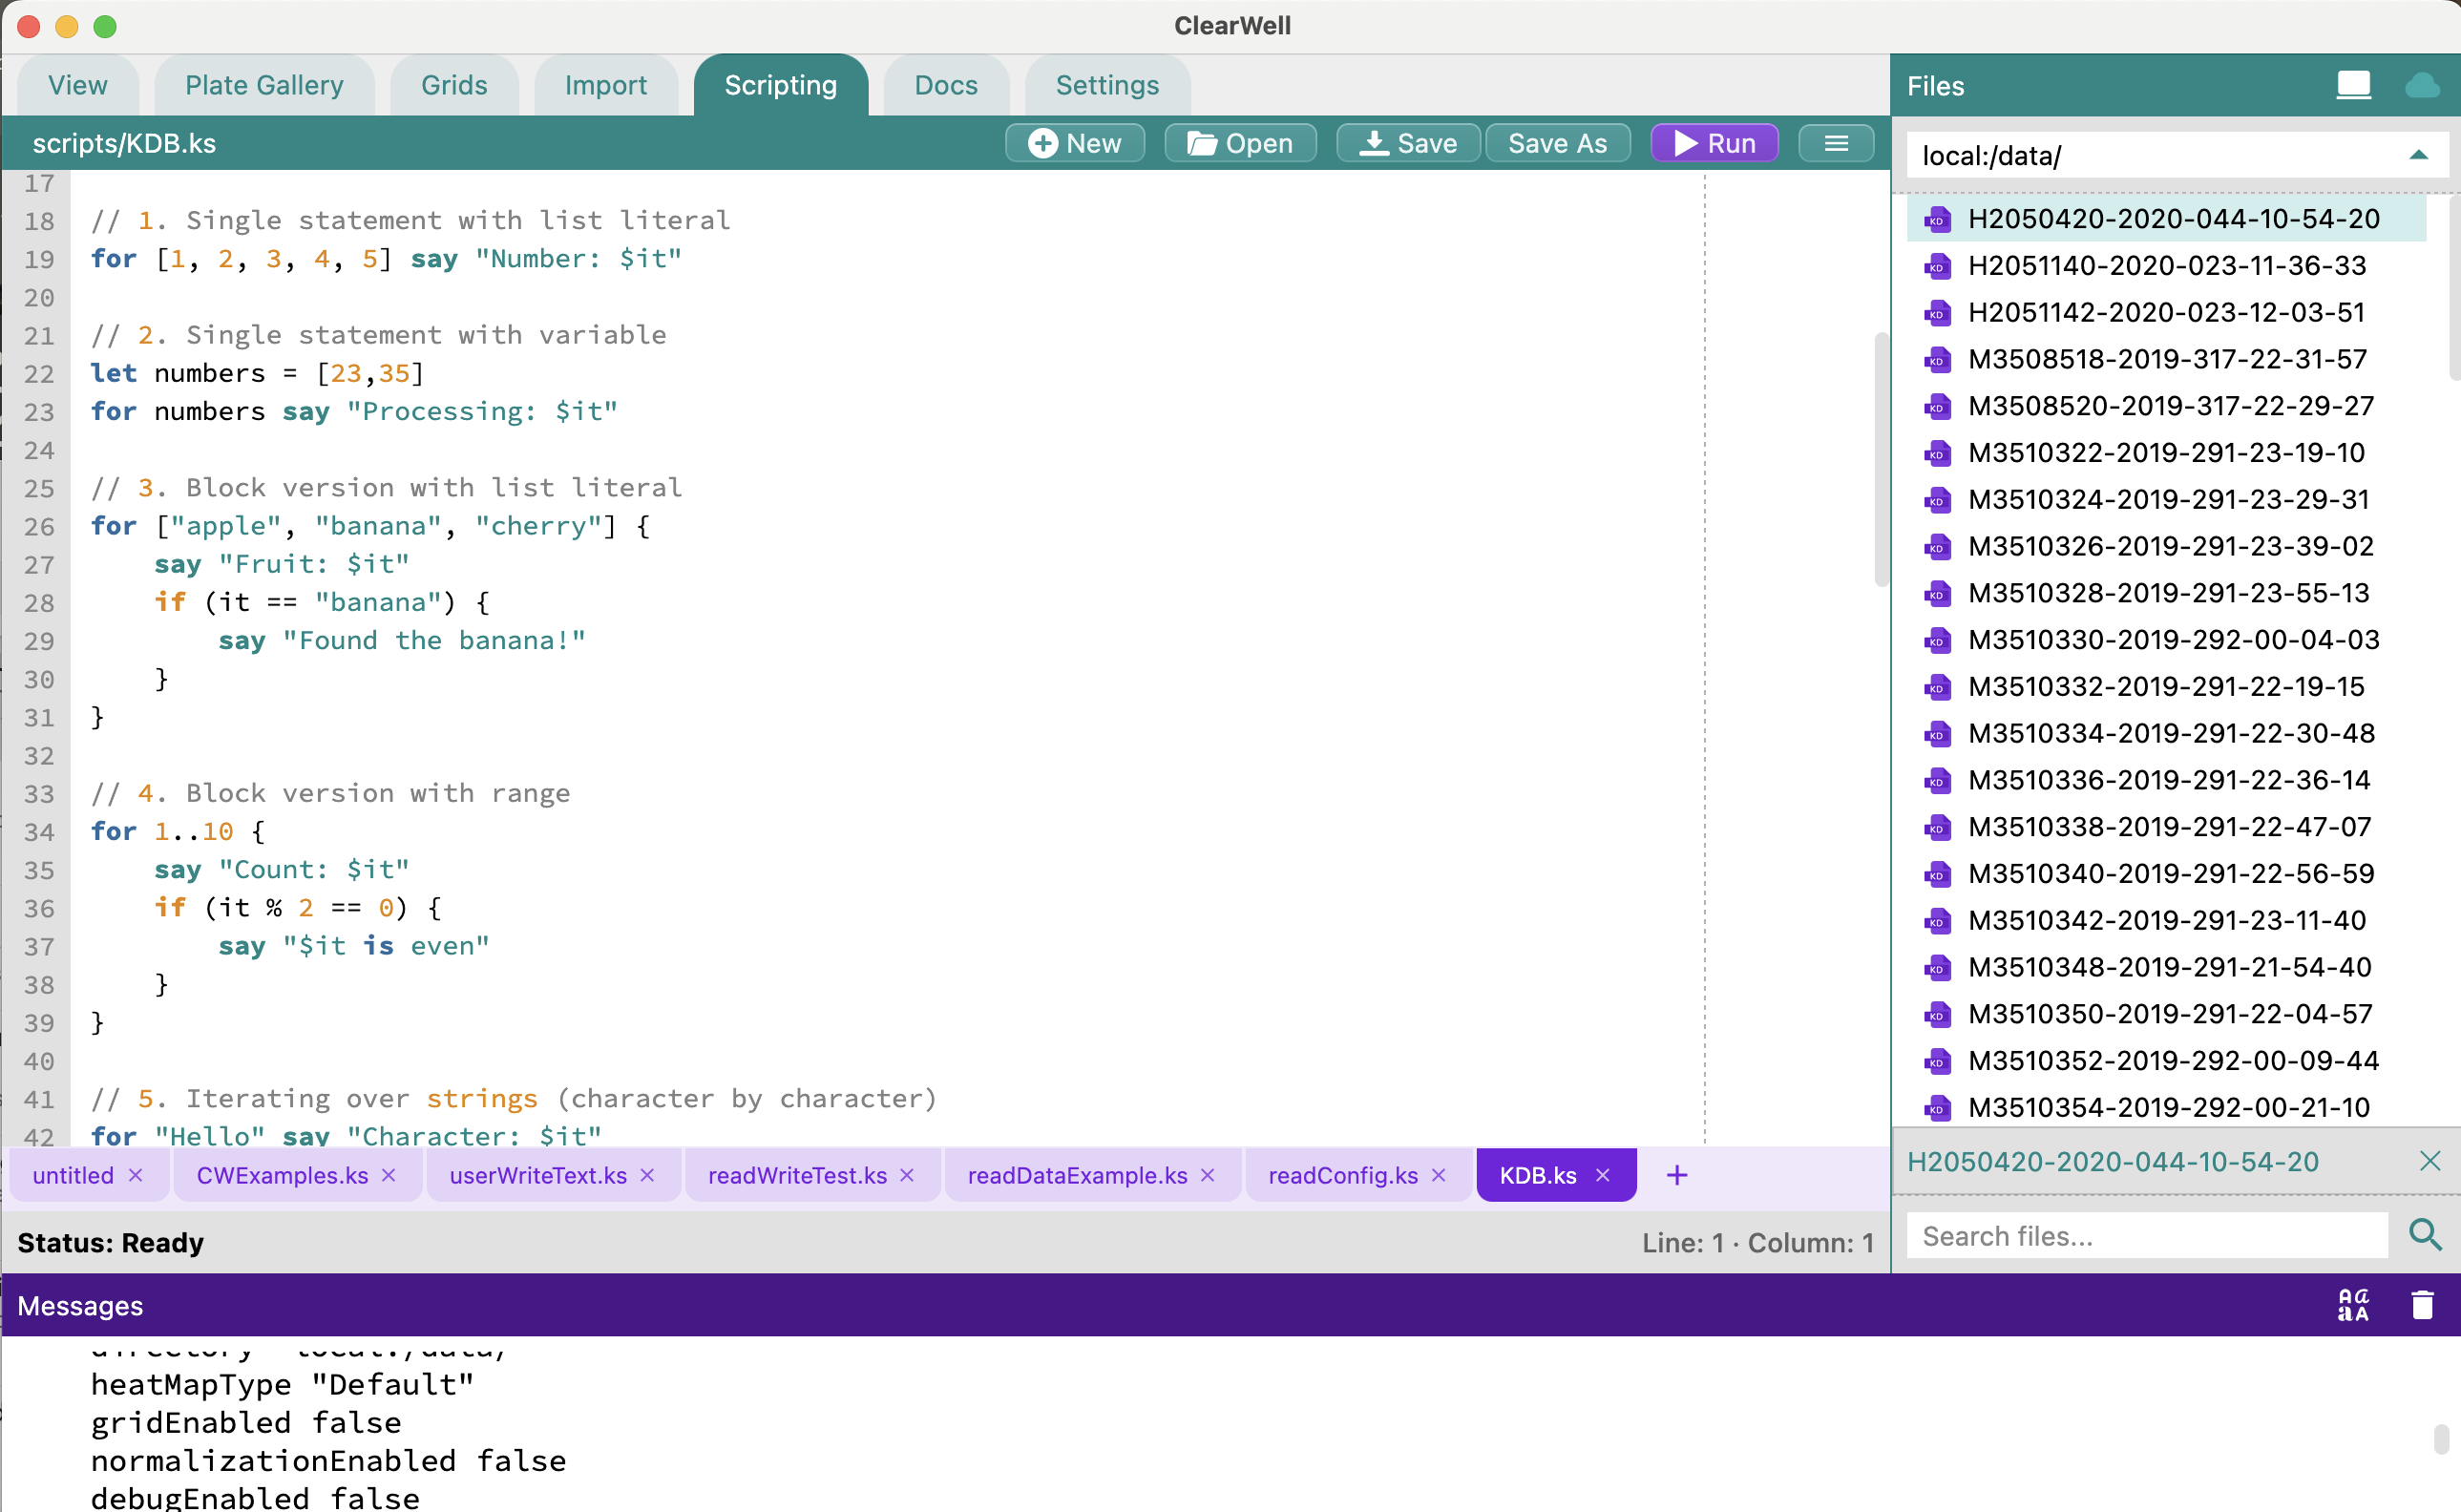Open the Plate Gallery tab
This screenshot has width=2461, height=1512.
264,85
